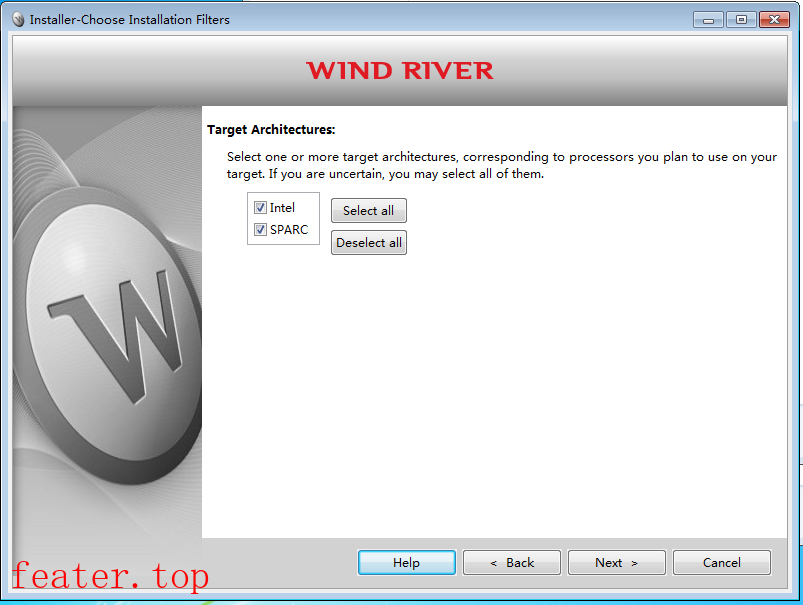Screen dimensions: 803x605
Task: Click the Wind River W emblem image
Action: coord(108,336)
